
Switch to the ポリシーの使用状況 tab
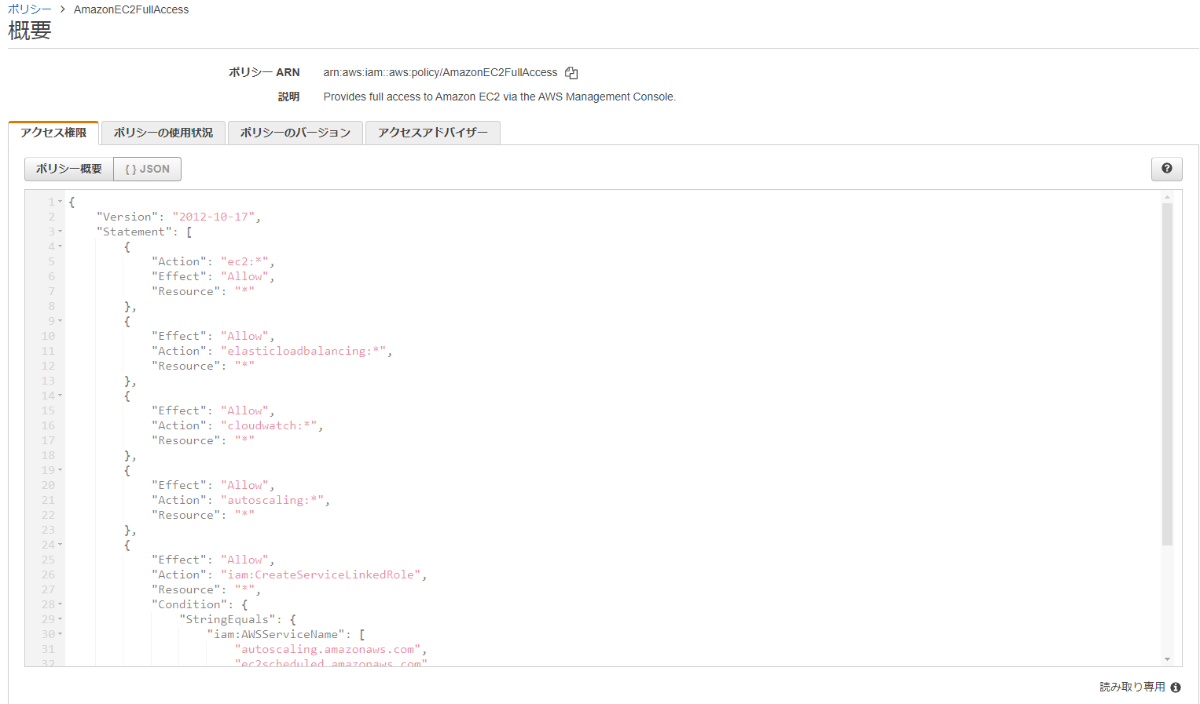click(163, 133)
